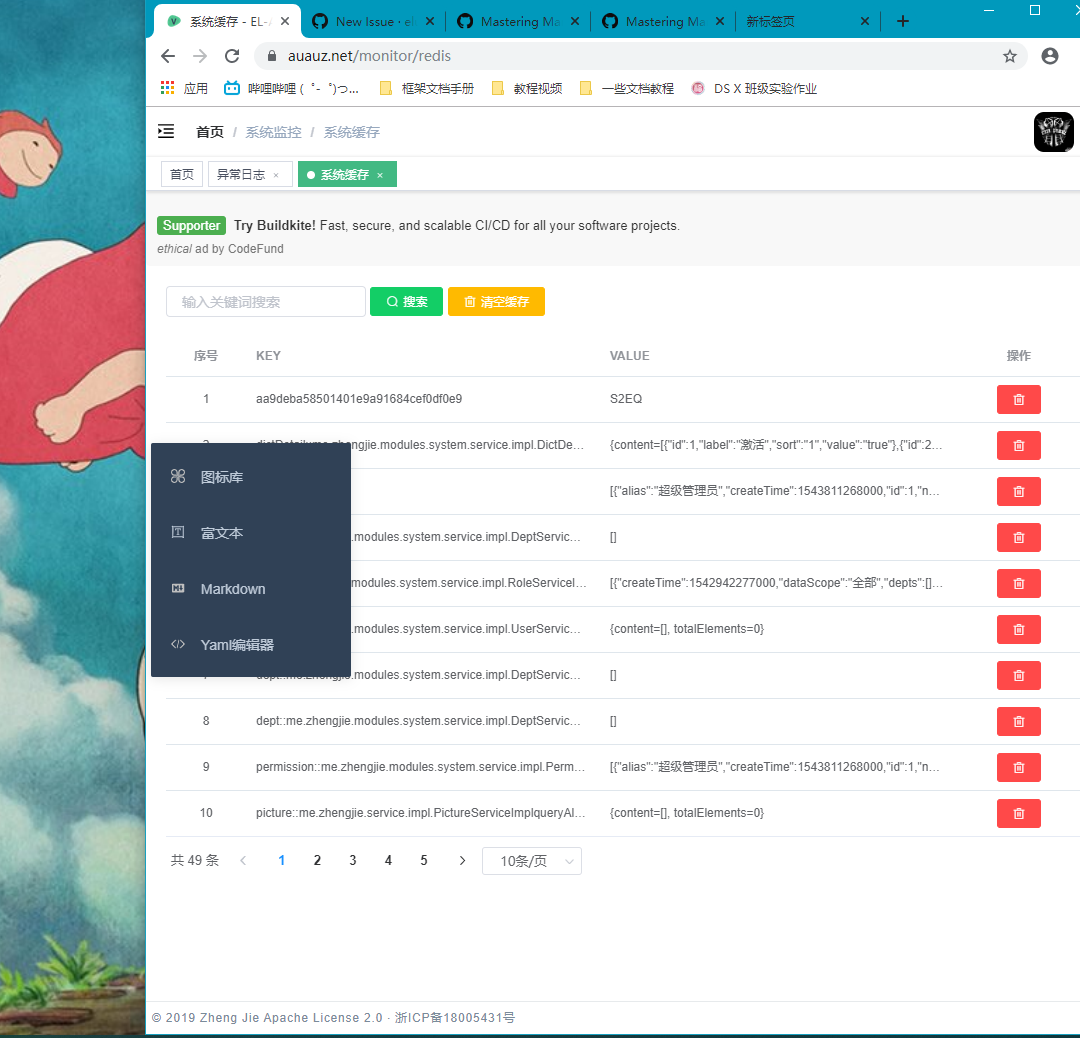Open the 教程视频 bookmark folder

coord(527,88)
